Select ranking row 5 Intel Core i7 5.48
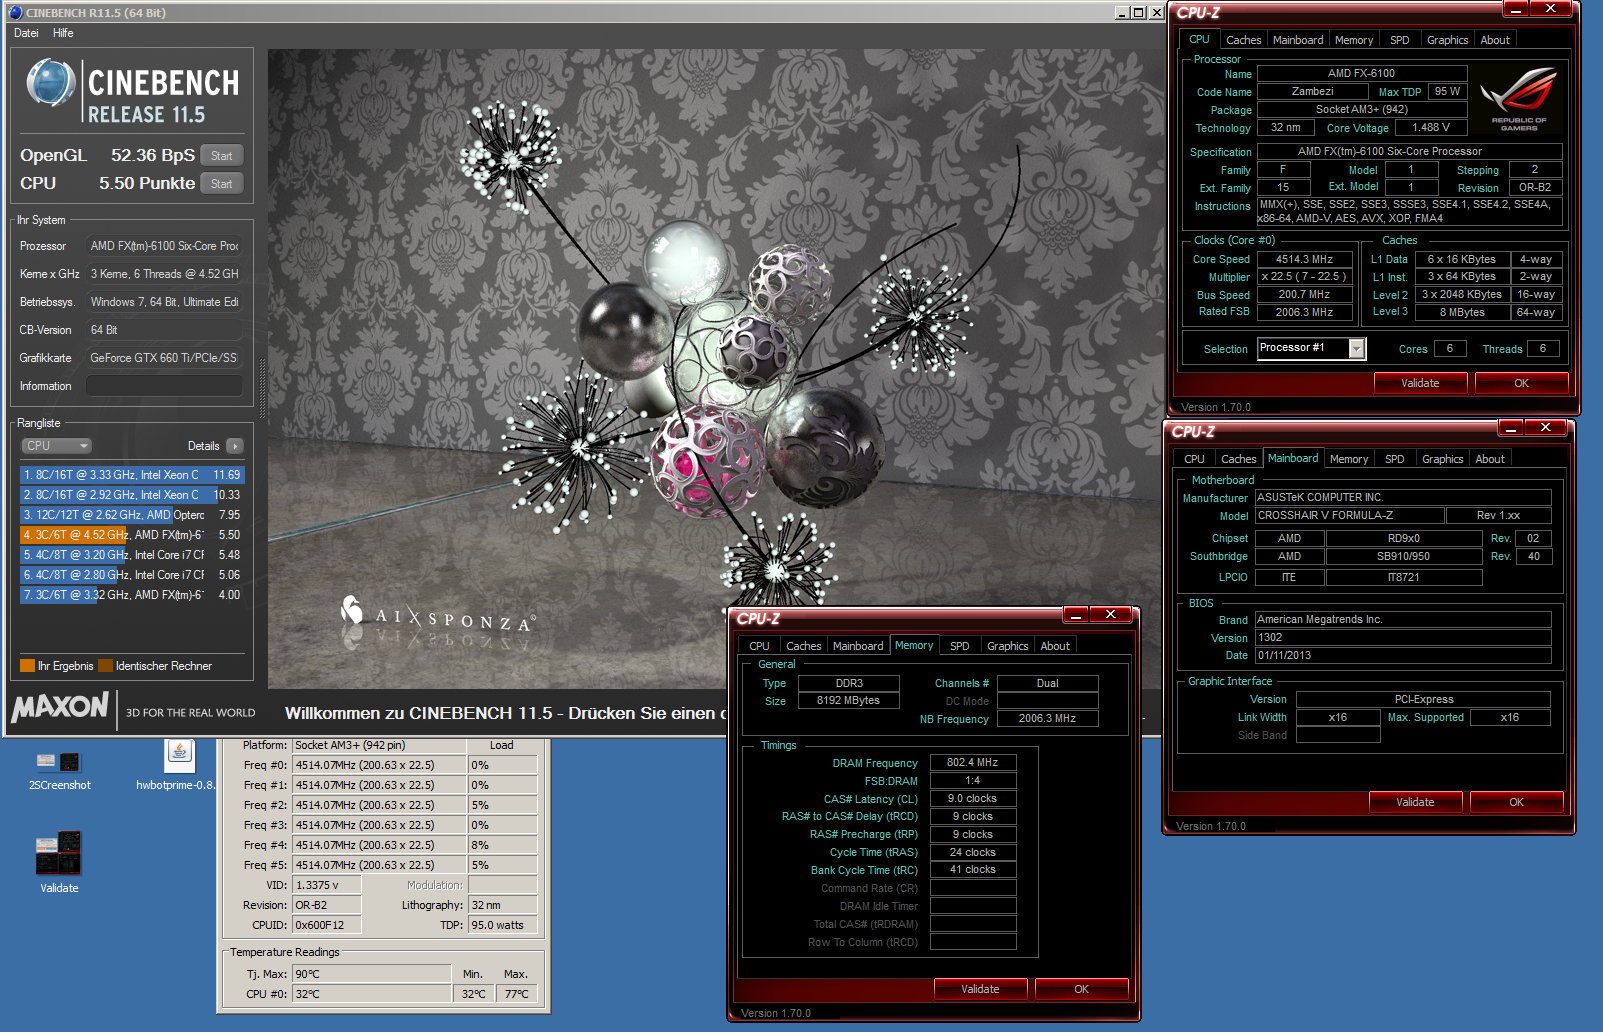The height and width of the screenshot is (1032, 1603). tap(131, 555)
